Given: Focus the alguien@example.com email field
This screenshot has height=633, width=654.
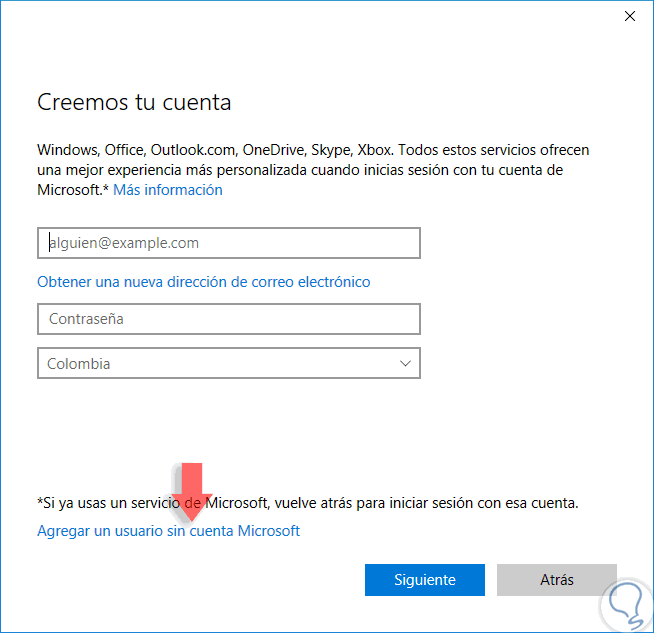Looking at the screenshot, I should tap(229, 243).
